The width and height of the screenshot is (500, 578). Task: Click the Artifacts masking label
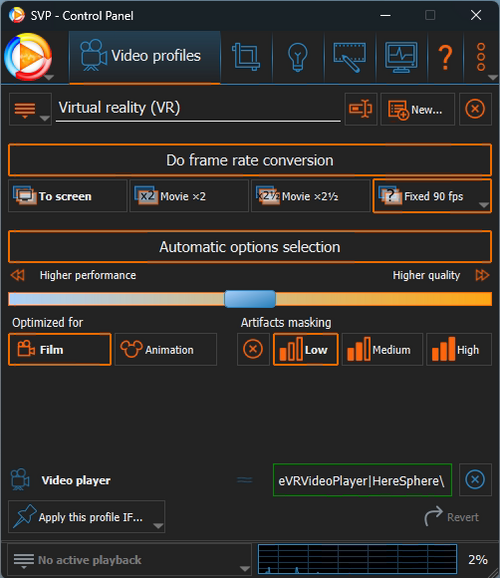[x=286, y=323]
